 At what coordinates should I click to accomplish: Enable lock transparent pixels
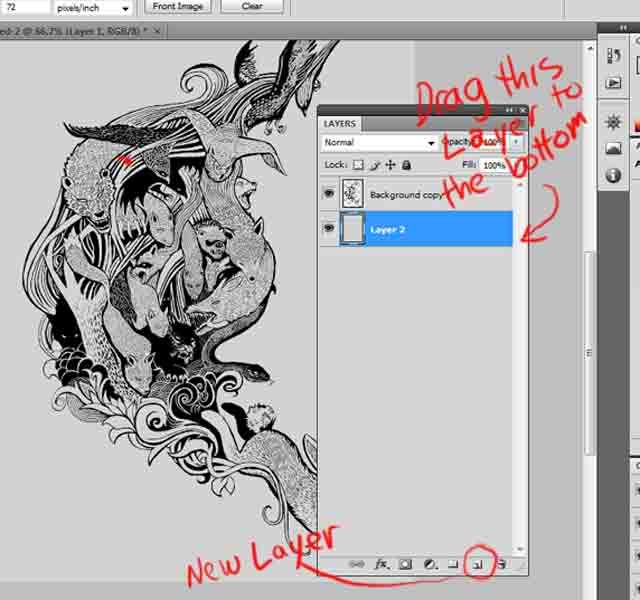point(358,165)
